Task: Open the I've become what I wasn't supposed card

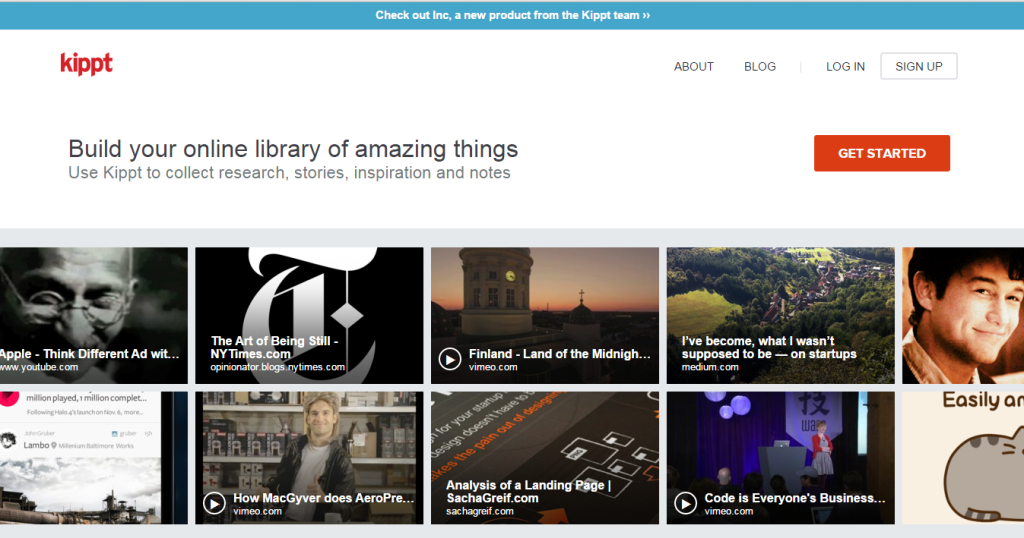Action: pyautogui.click(x=780, y=315)
